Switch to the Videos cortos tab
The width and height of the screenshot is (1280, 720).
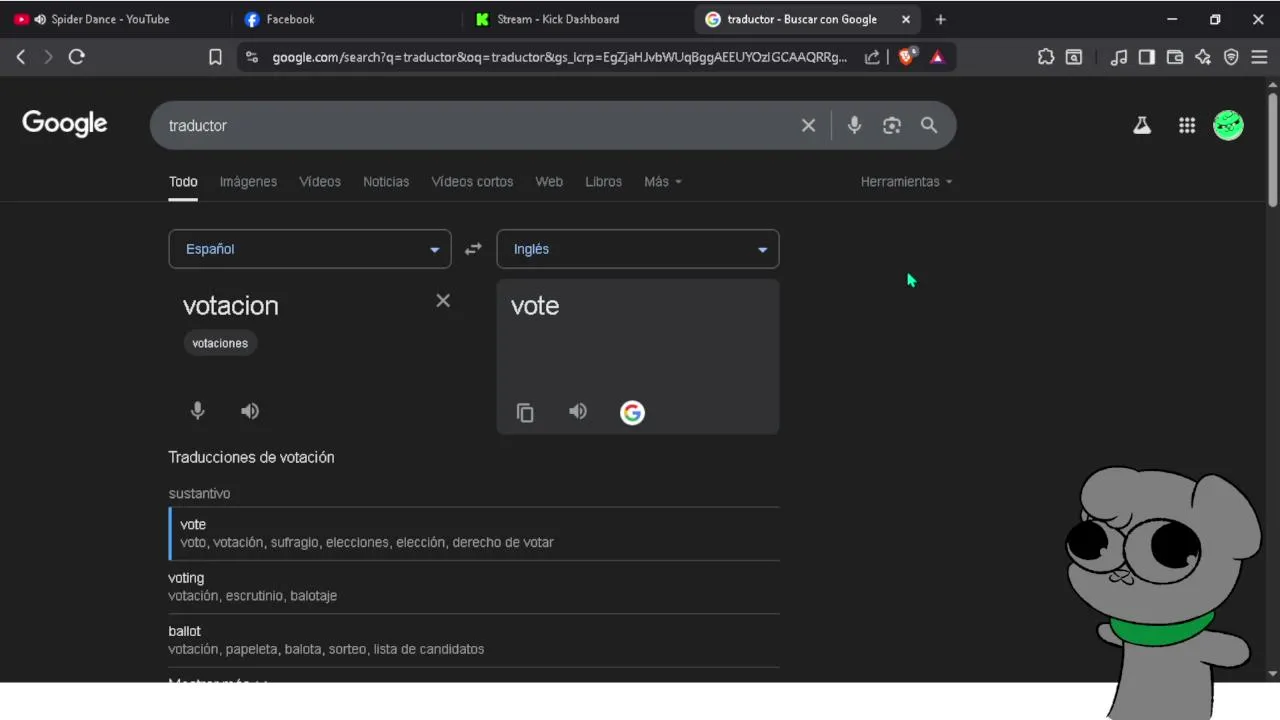pyautogui.click(x=472, y=181)
